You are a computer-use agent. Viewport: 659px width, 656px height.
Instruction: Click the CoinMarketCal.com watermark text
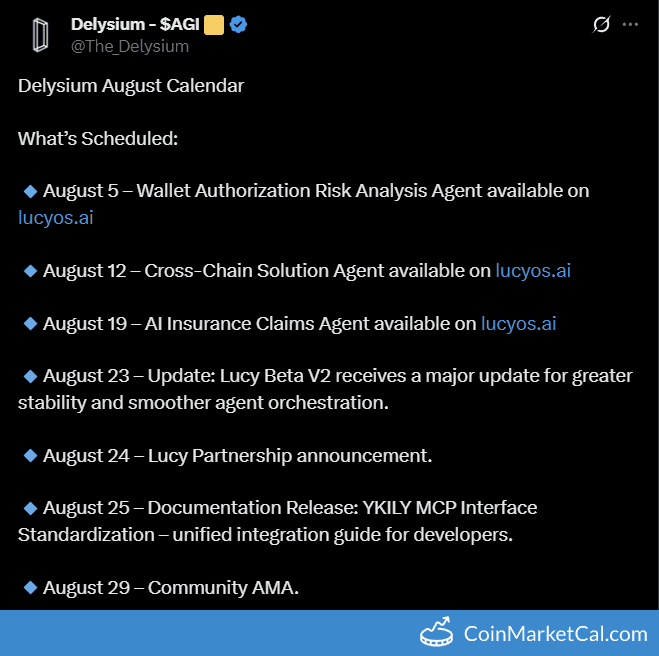(x=555, y=634)
